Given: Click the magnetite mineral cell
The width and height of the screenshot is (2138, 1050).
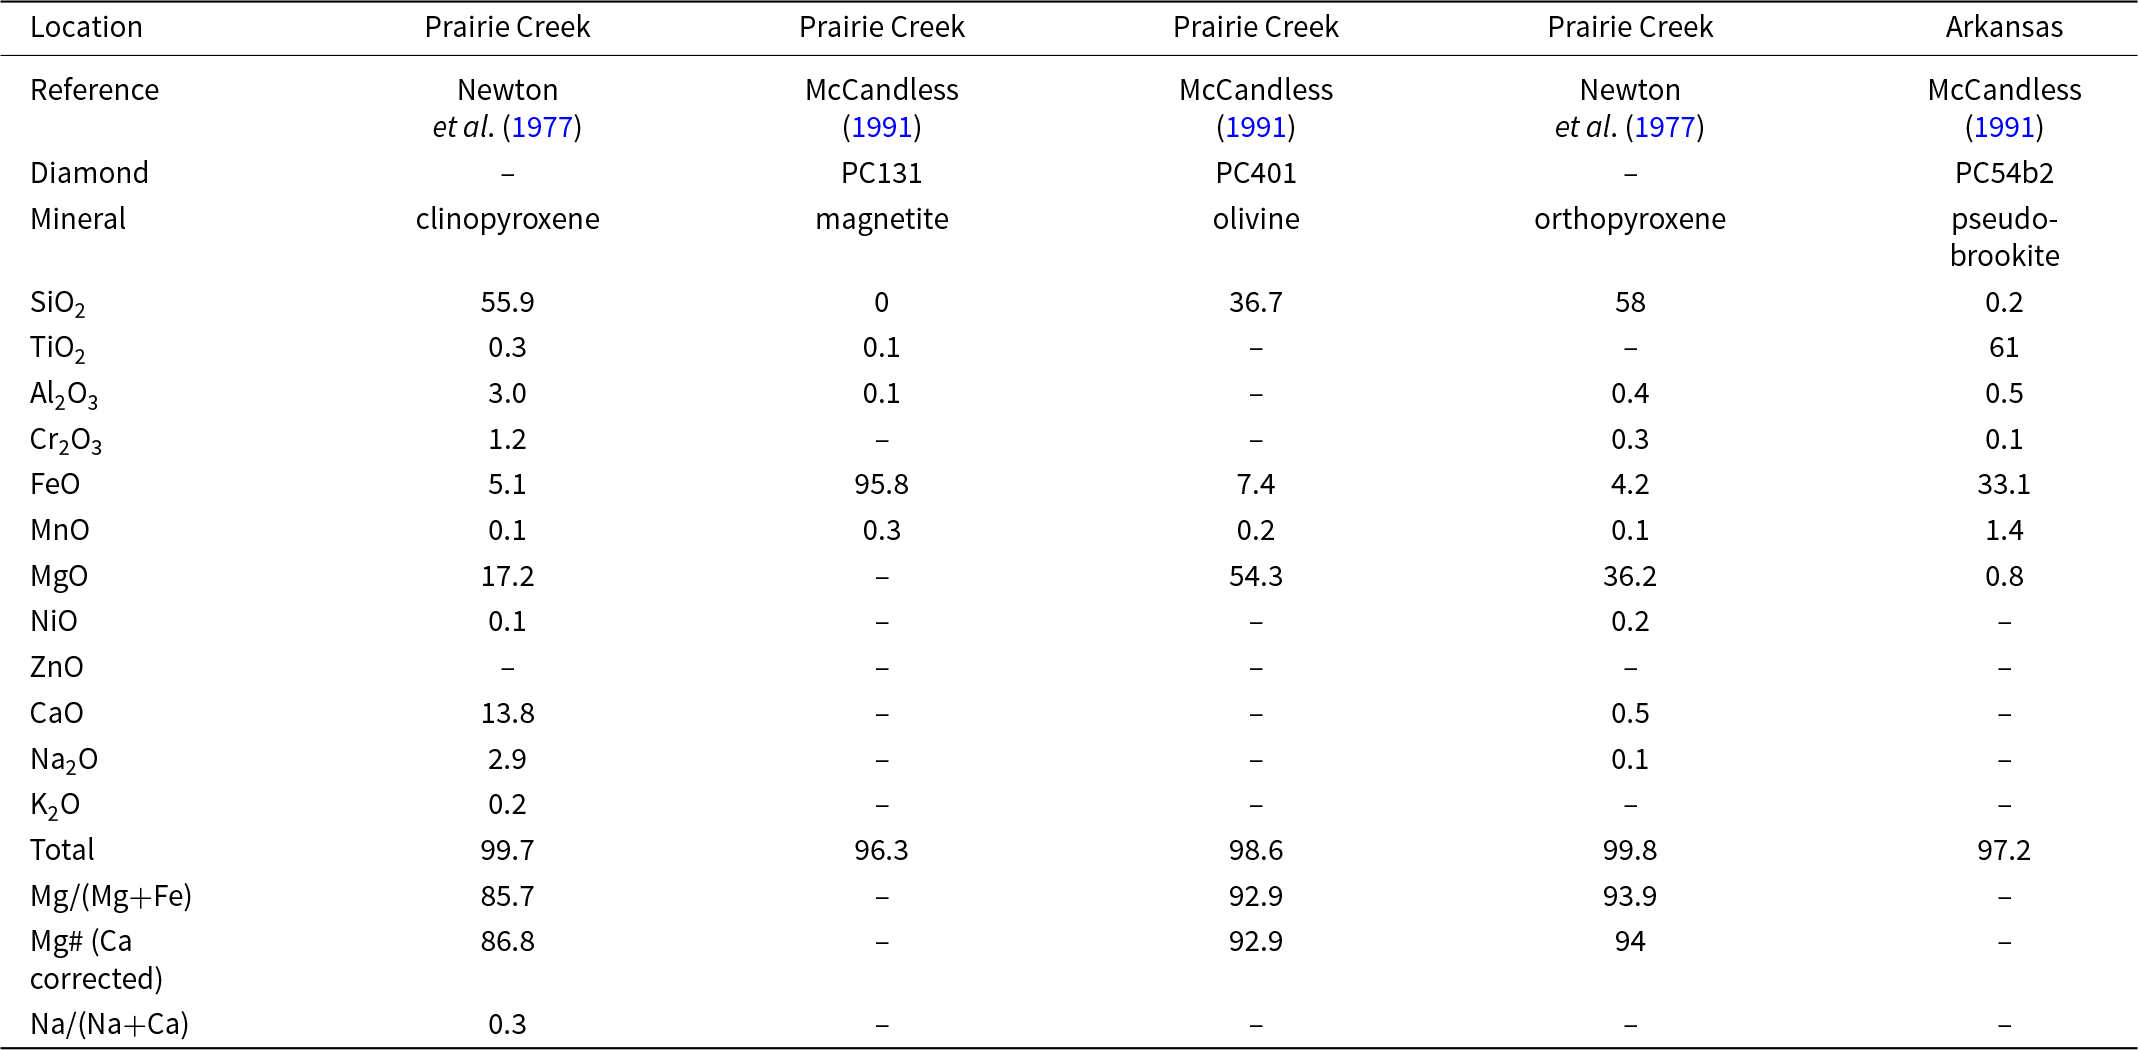Looking at the screenshot, I should click(881, 219).
